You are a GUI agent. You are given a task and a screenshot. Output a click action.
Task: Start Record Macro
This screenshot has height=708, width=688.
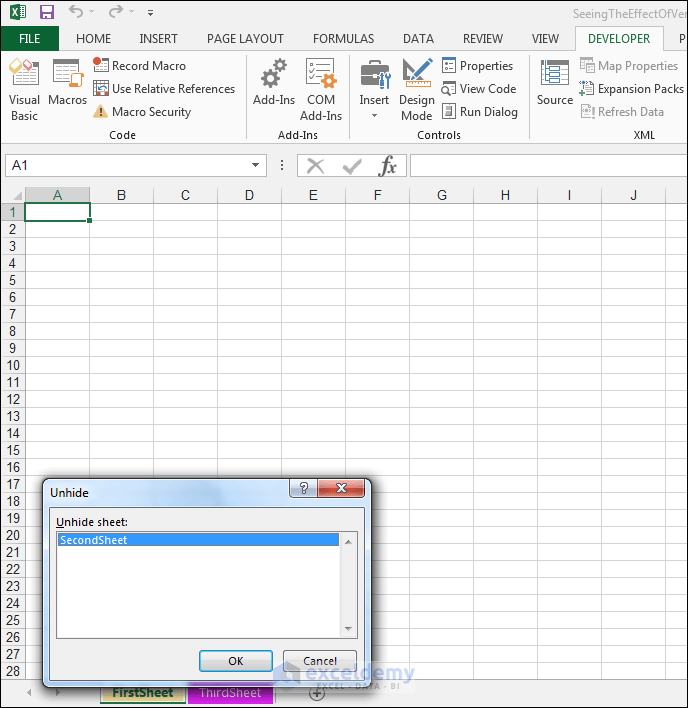pyautogui.click(x=139, y=65)
